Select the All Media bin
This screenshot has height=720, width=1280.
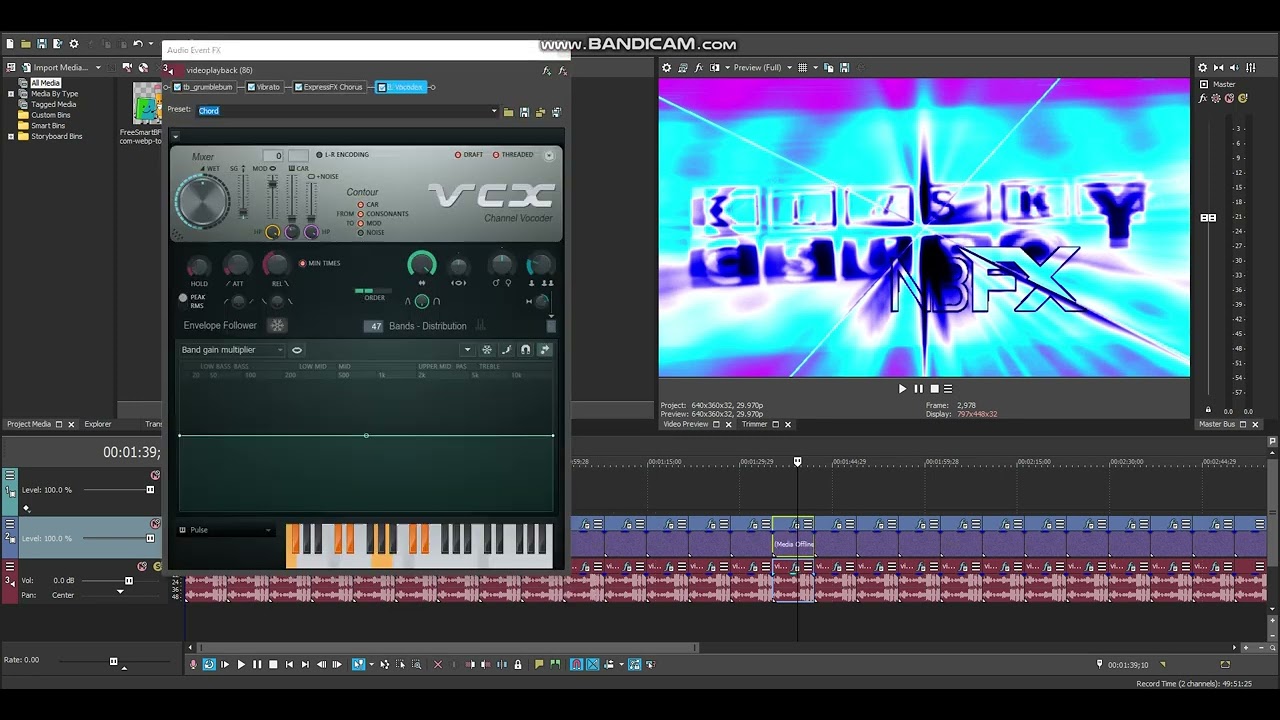tap(45, 83)
